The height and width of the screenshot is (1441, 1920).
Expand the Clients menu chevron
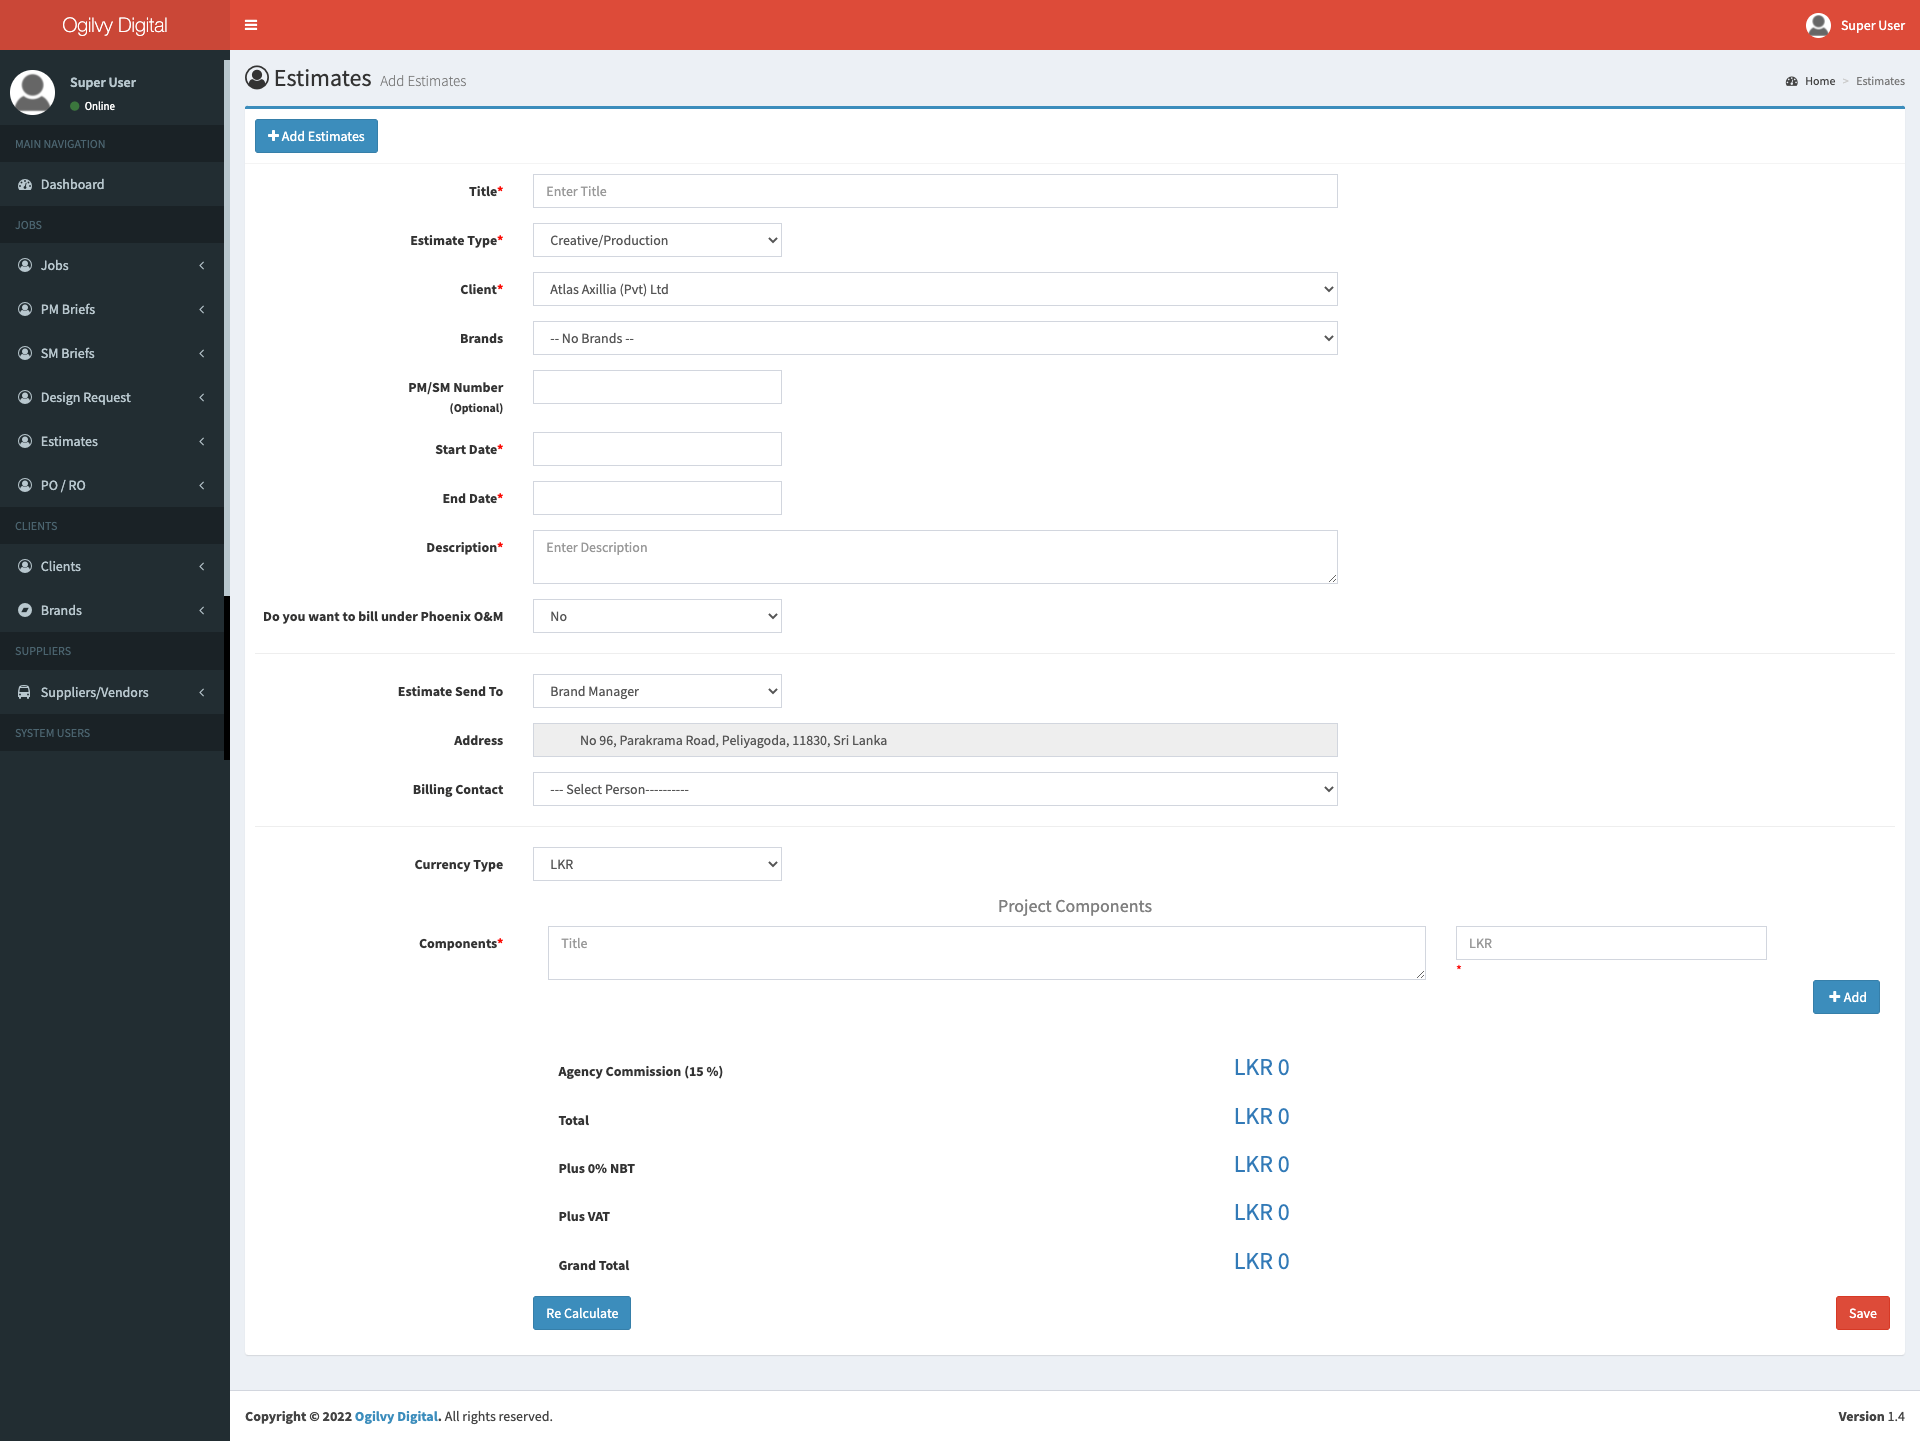click(202, 566)
